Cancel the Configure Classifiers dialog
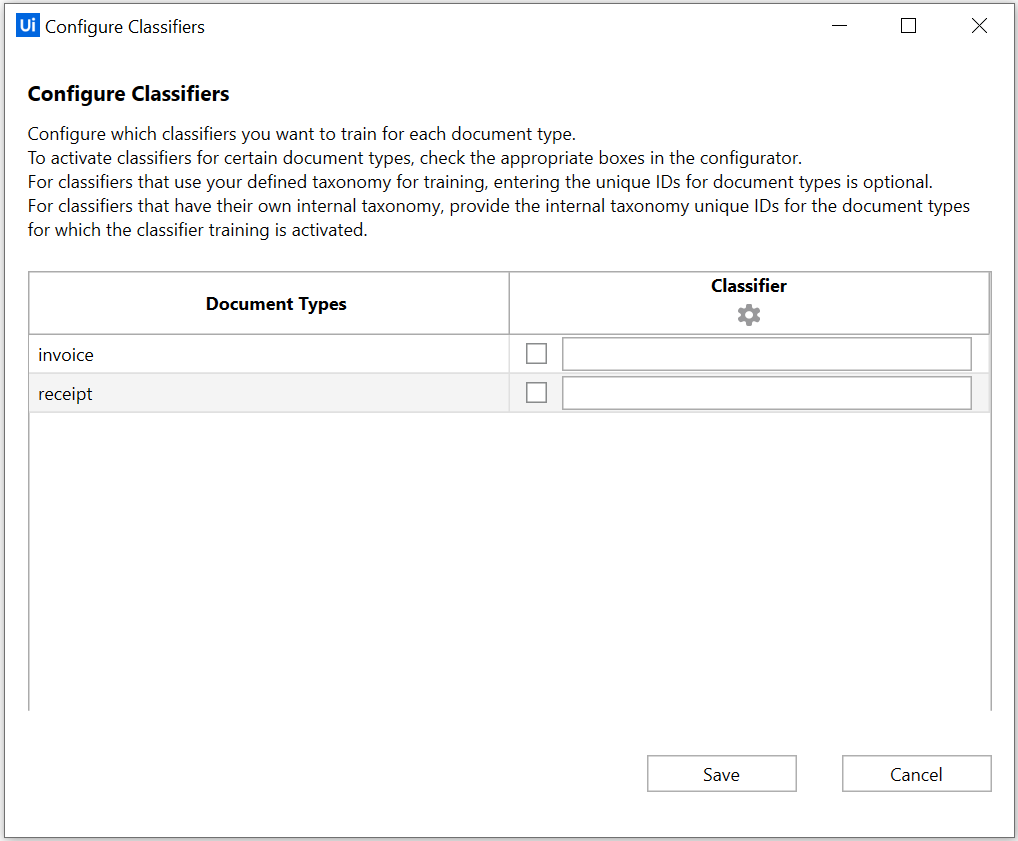Screen dimensions: 1018x841 [x=916, y=773]
